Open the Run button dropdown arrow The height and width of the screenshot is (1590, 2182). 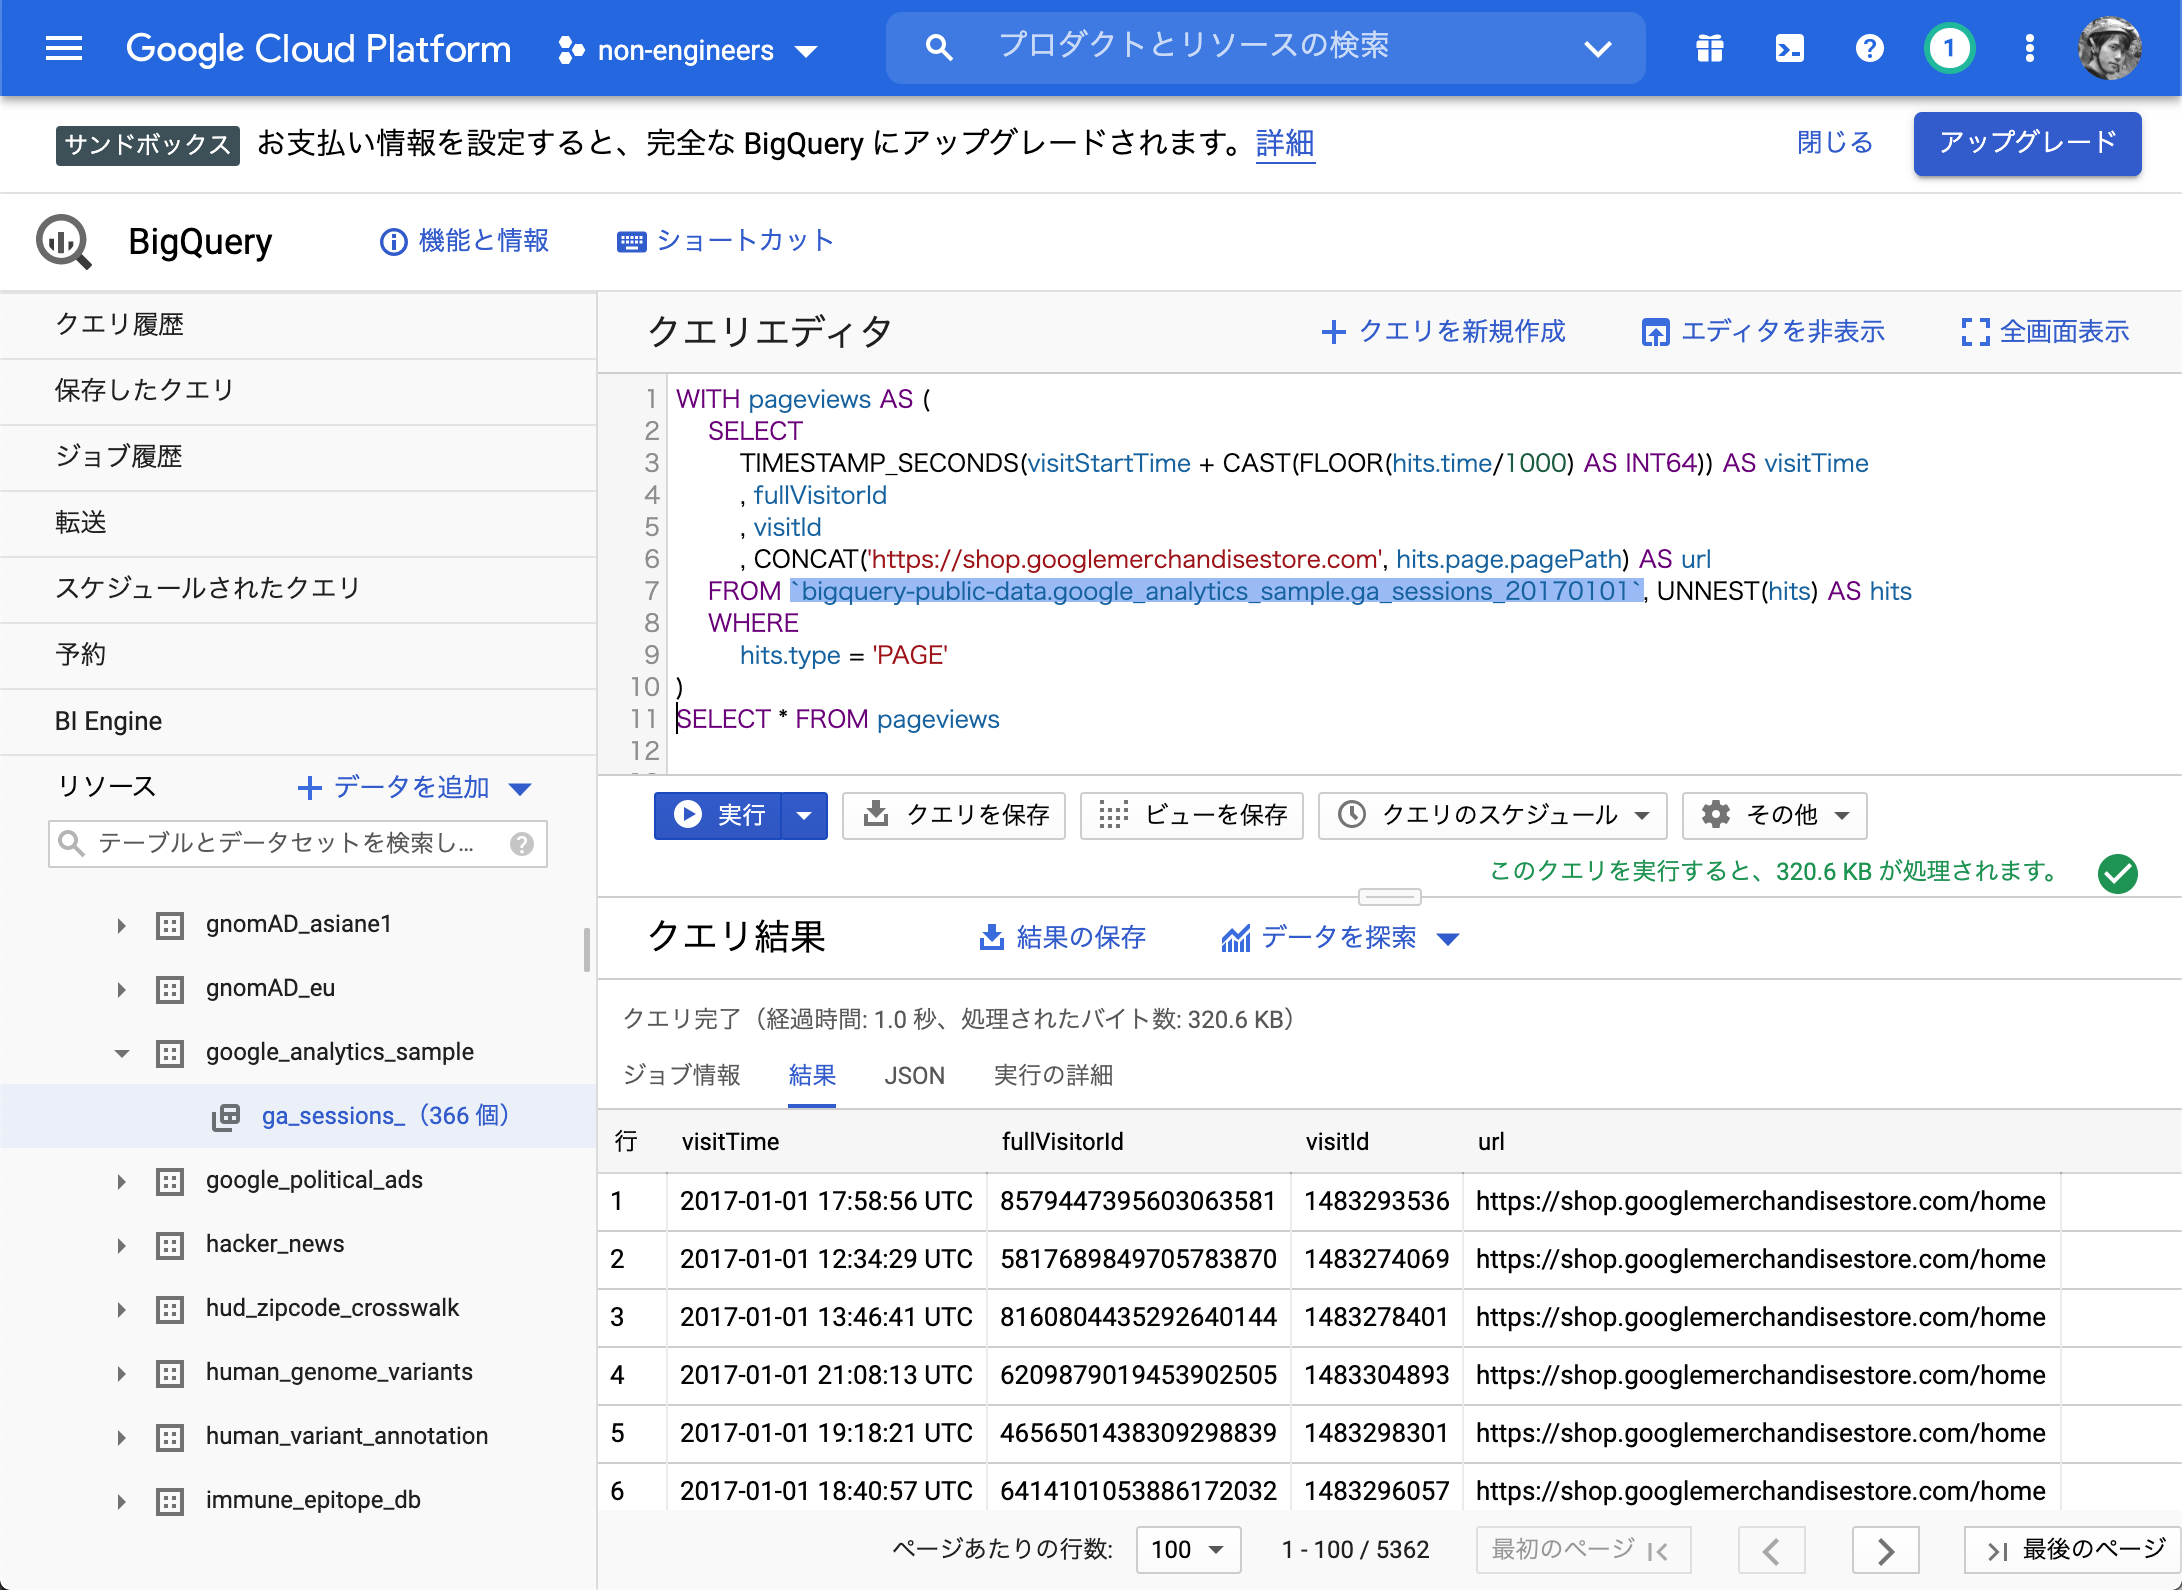point(804,816)
